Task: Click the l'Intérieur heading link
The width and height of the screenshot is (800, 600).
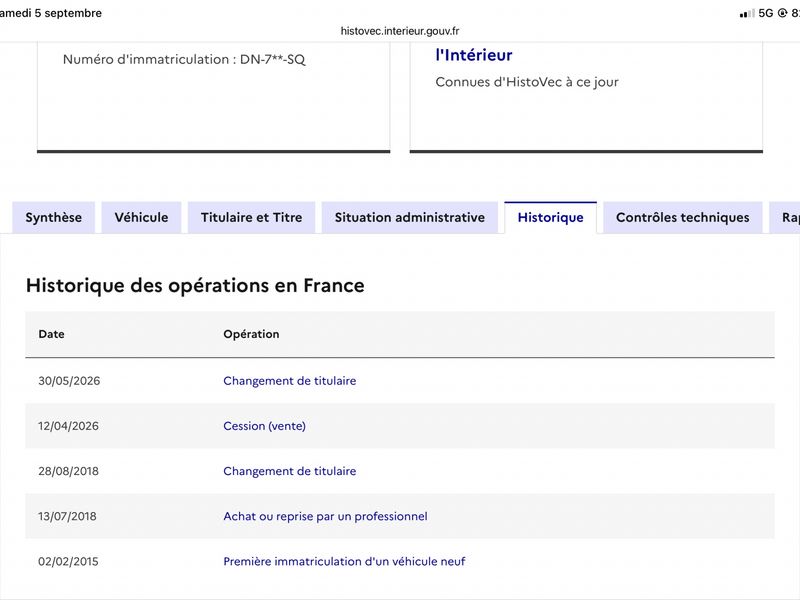Action: (473, 55)
